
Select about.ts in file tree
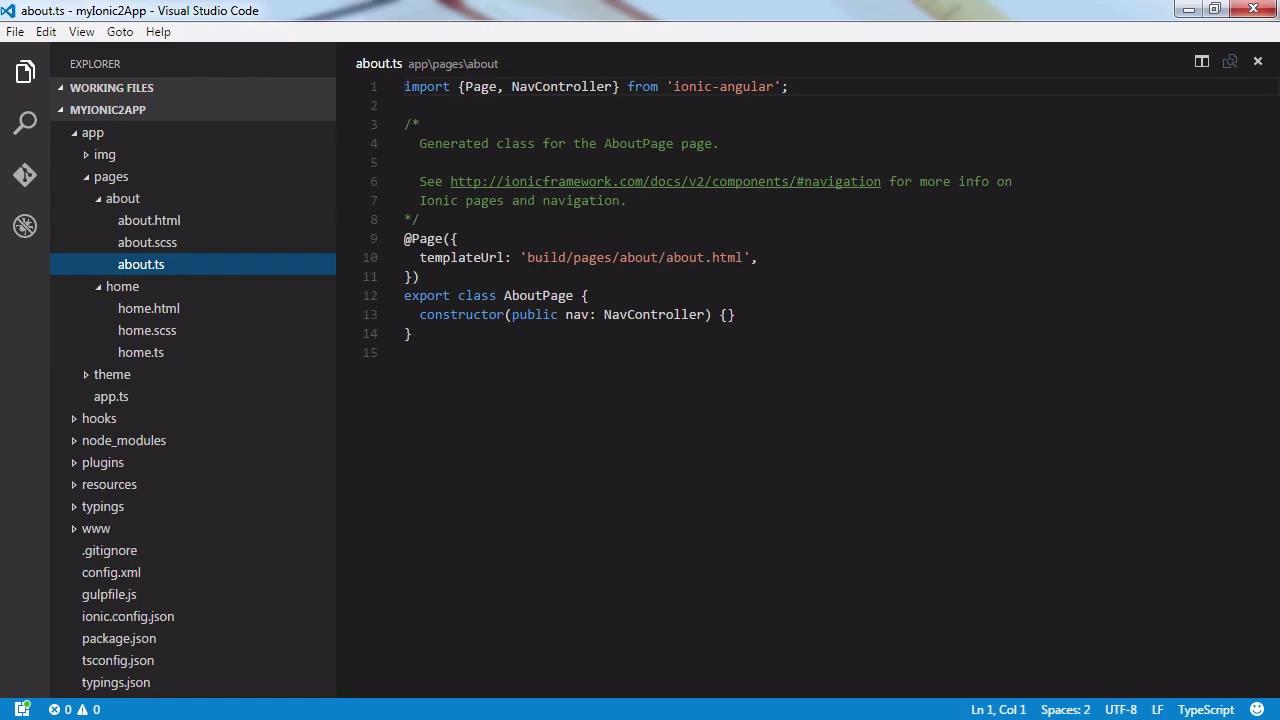coord(193,264)
